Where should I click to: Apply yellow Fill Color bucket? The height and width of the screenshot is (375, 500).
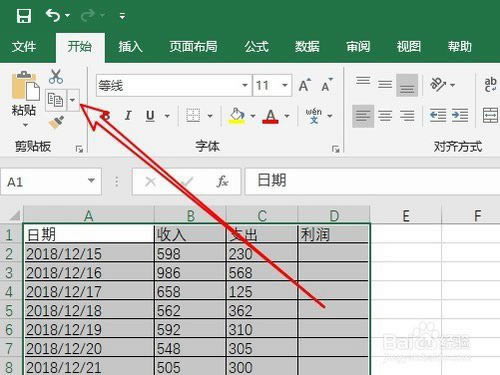tap(237, 116)
